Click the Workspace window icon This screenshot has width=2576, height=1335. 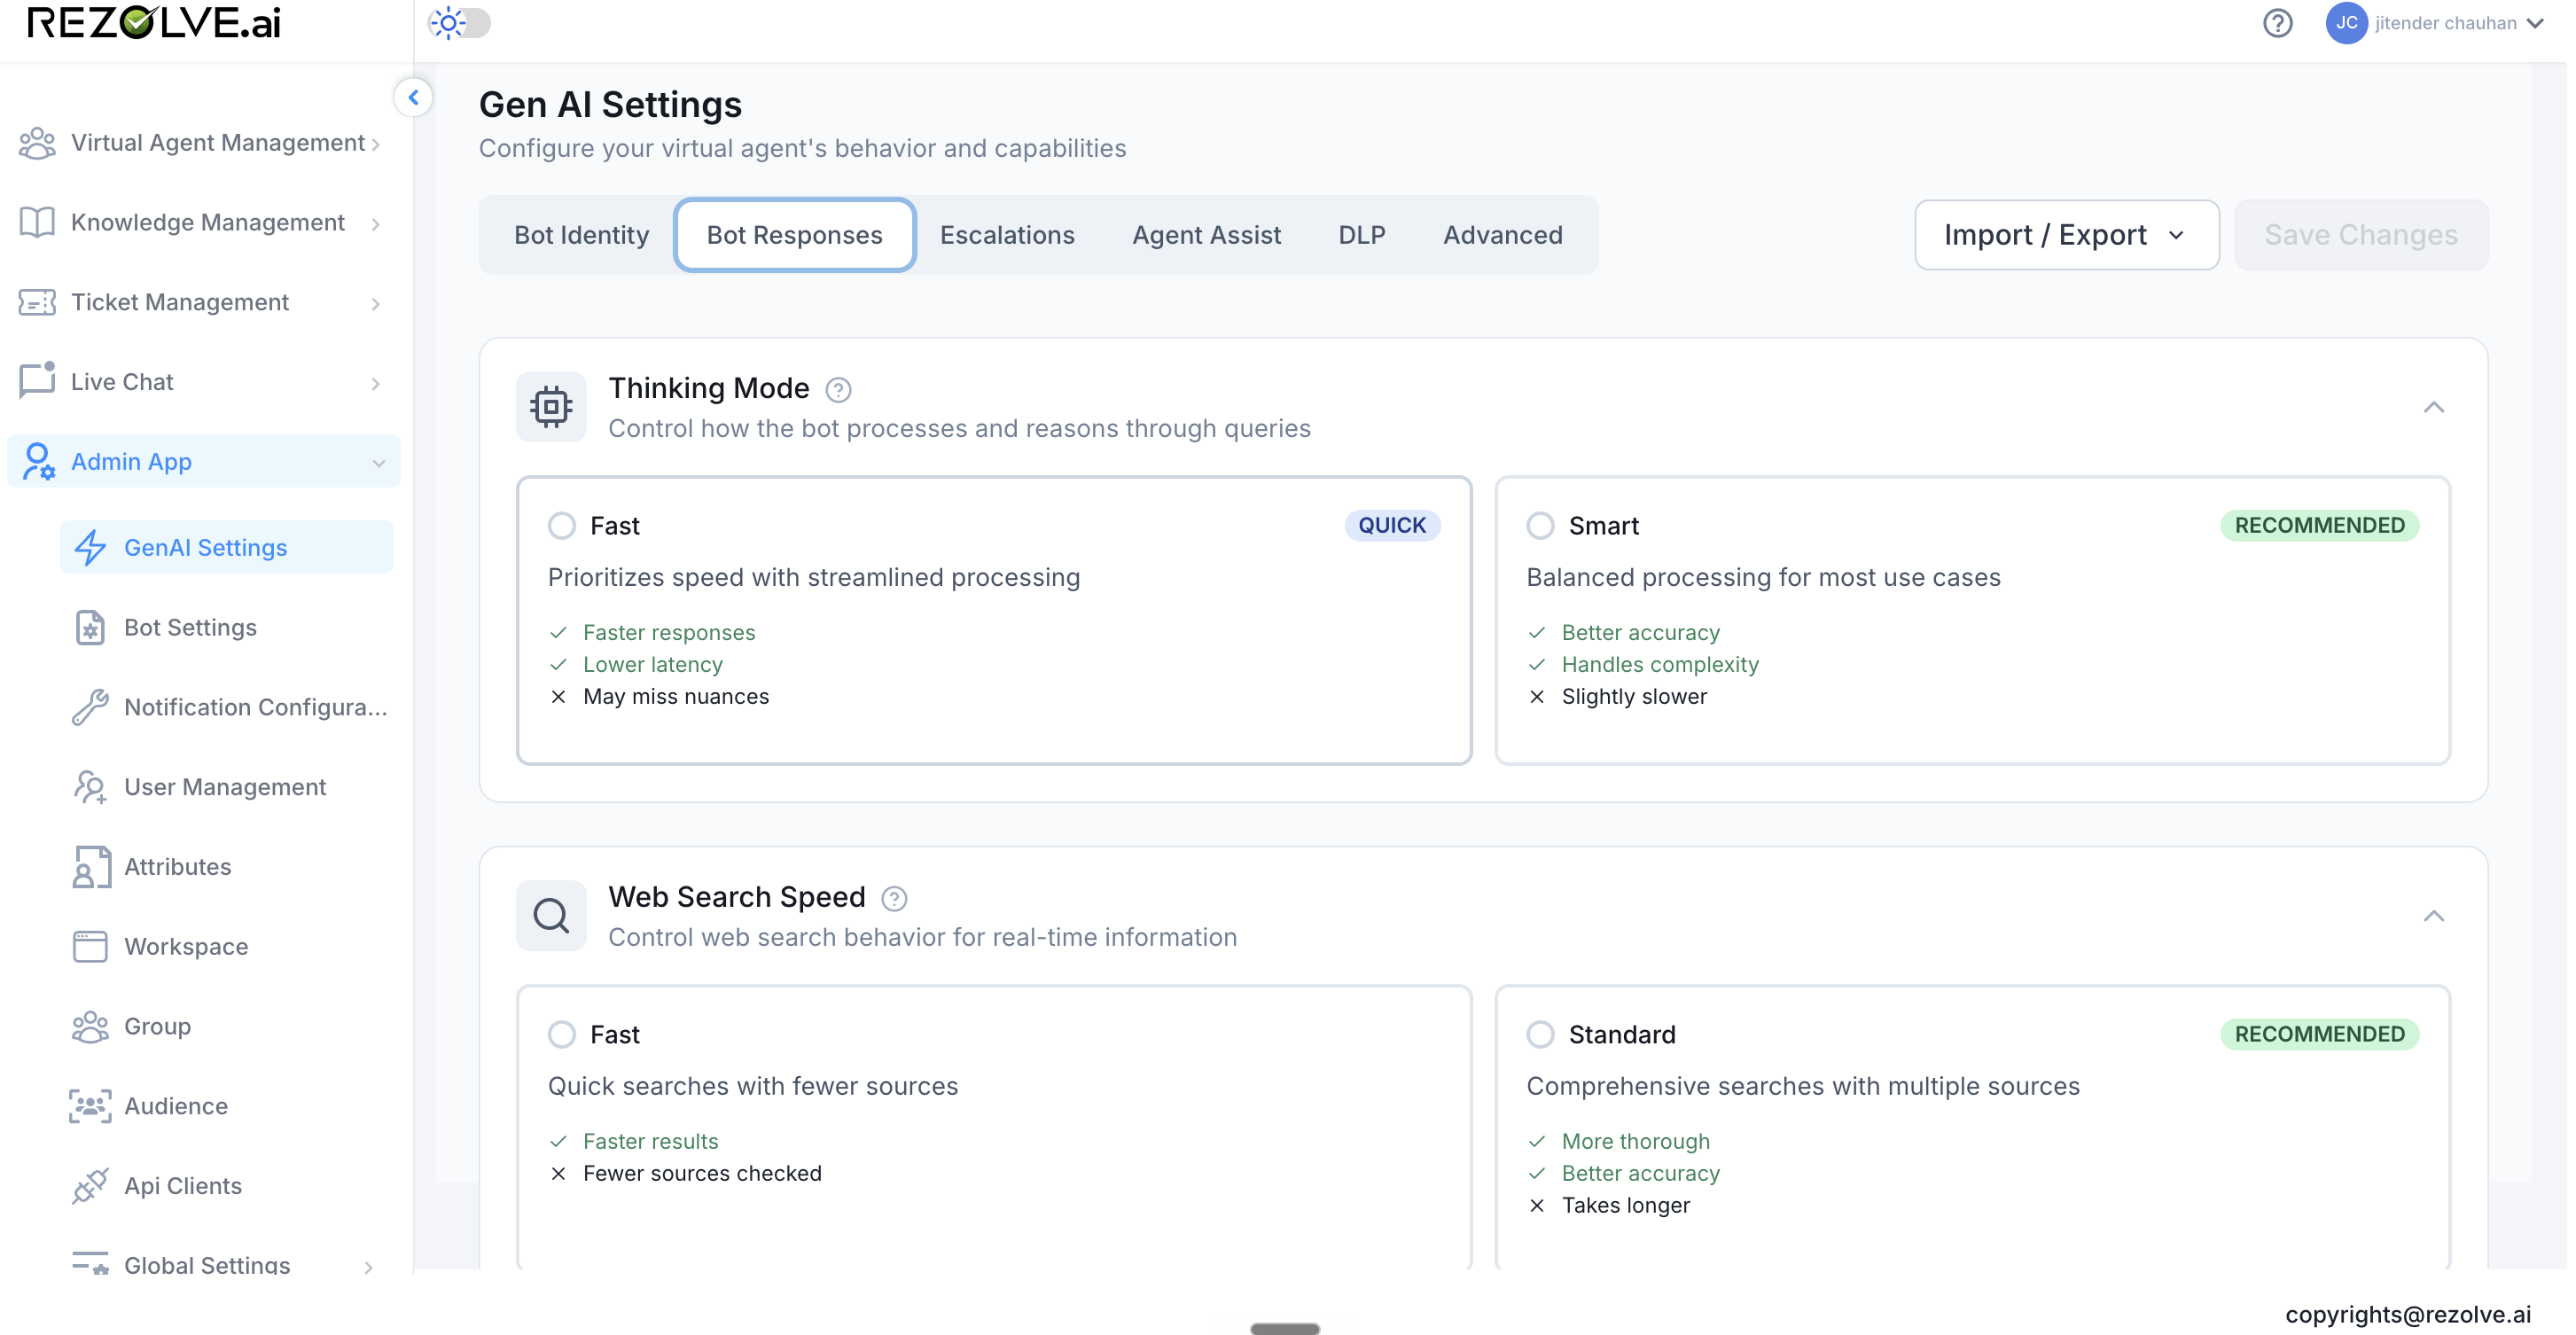(90, 946)
